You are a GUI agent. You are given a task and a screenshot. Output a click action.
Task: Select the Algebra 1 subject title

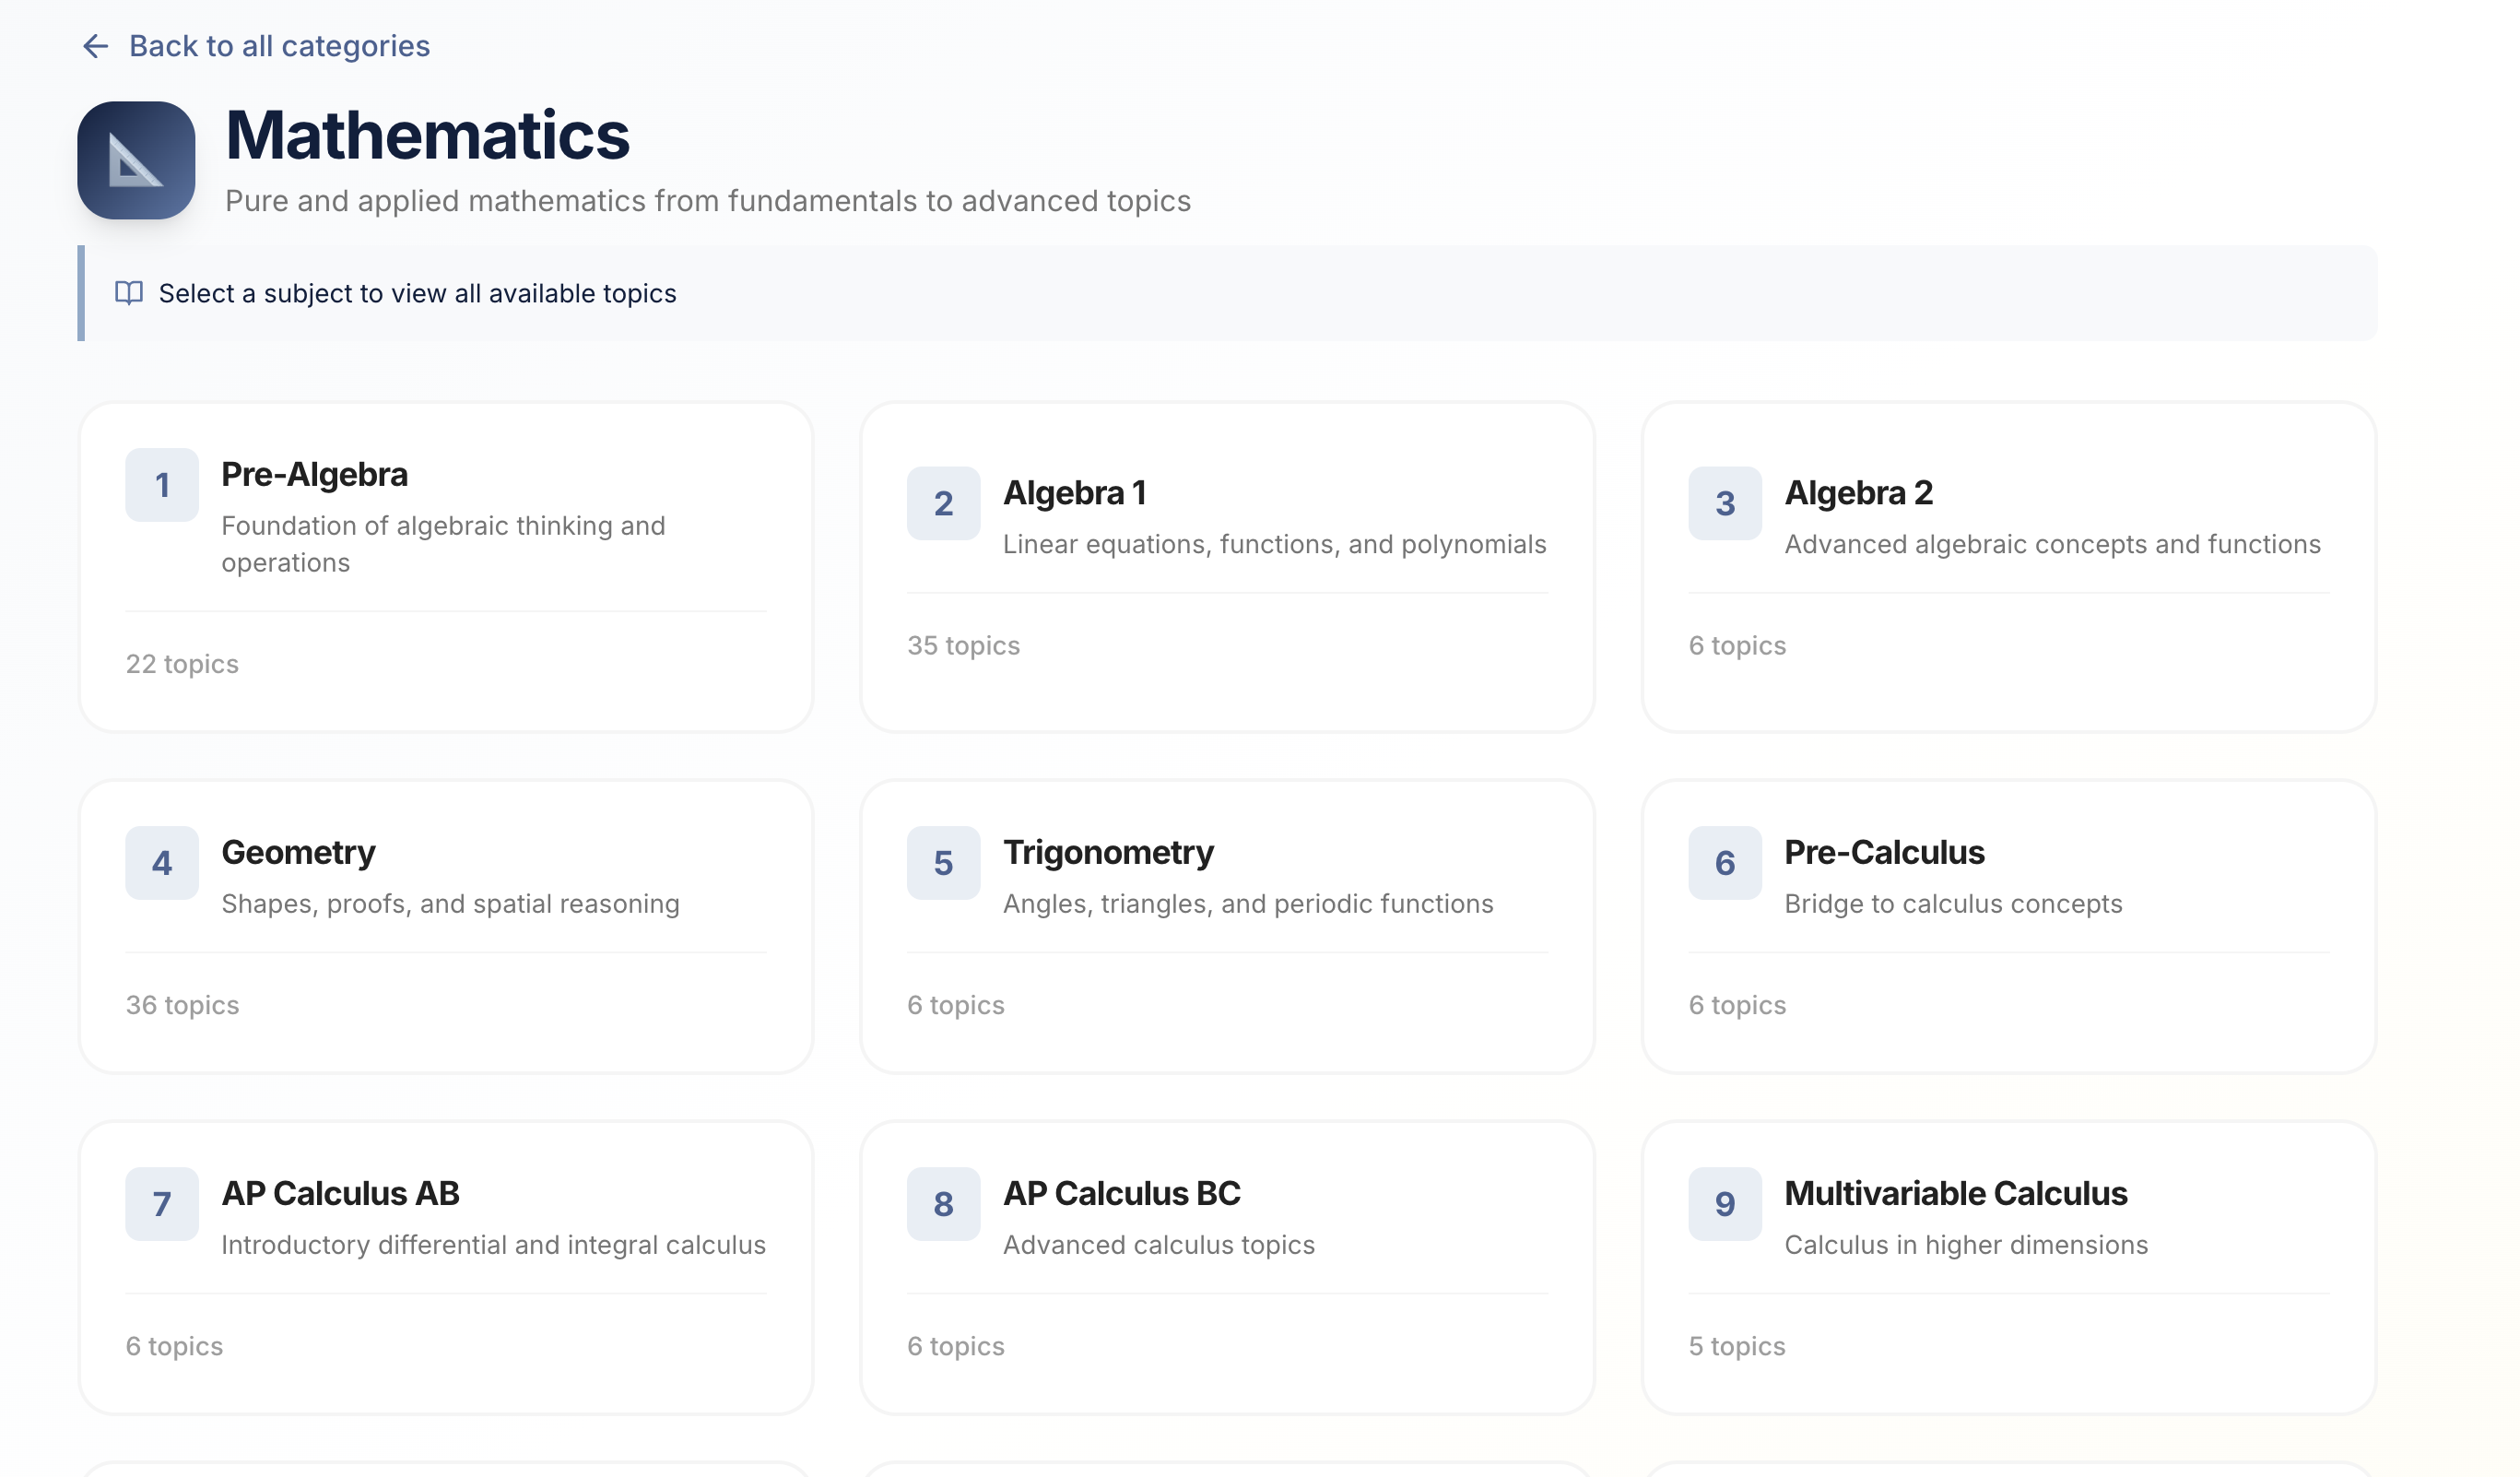tap(1074, 493)
